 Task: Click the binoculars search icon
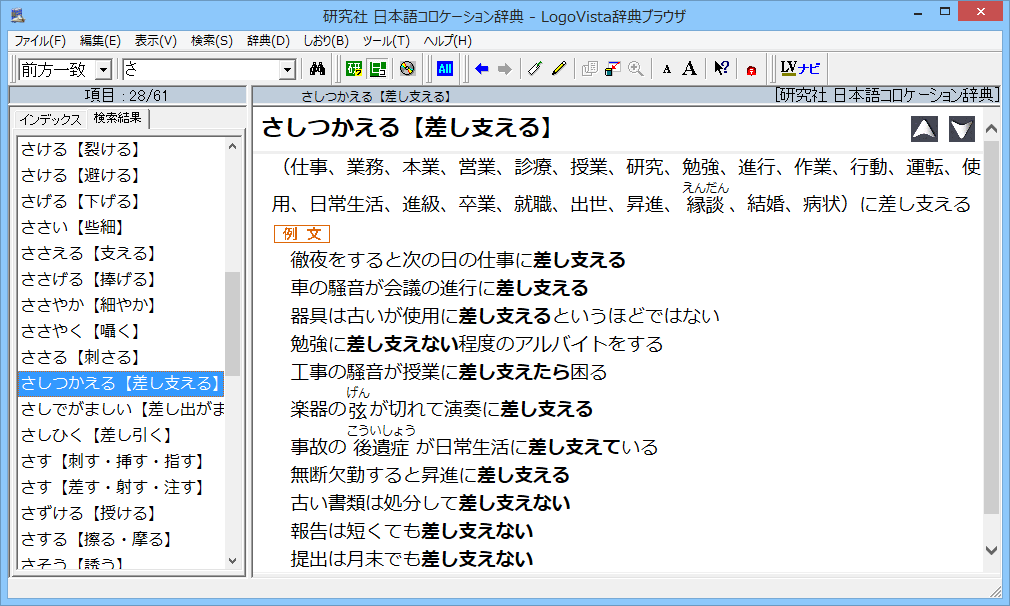318,69
